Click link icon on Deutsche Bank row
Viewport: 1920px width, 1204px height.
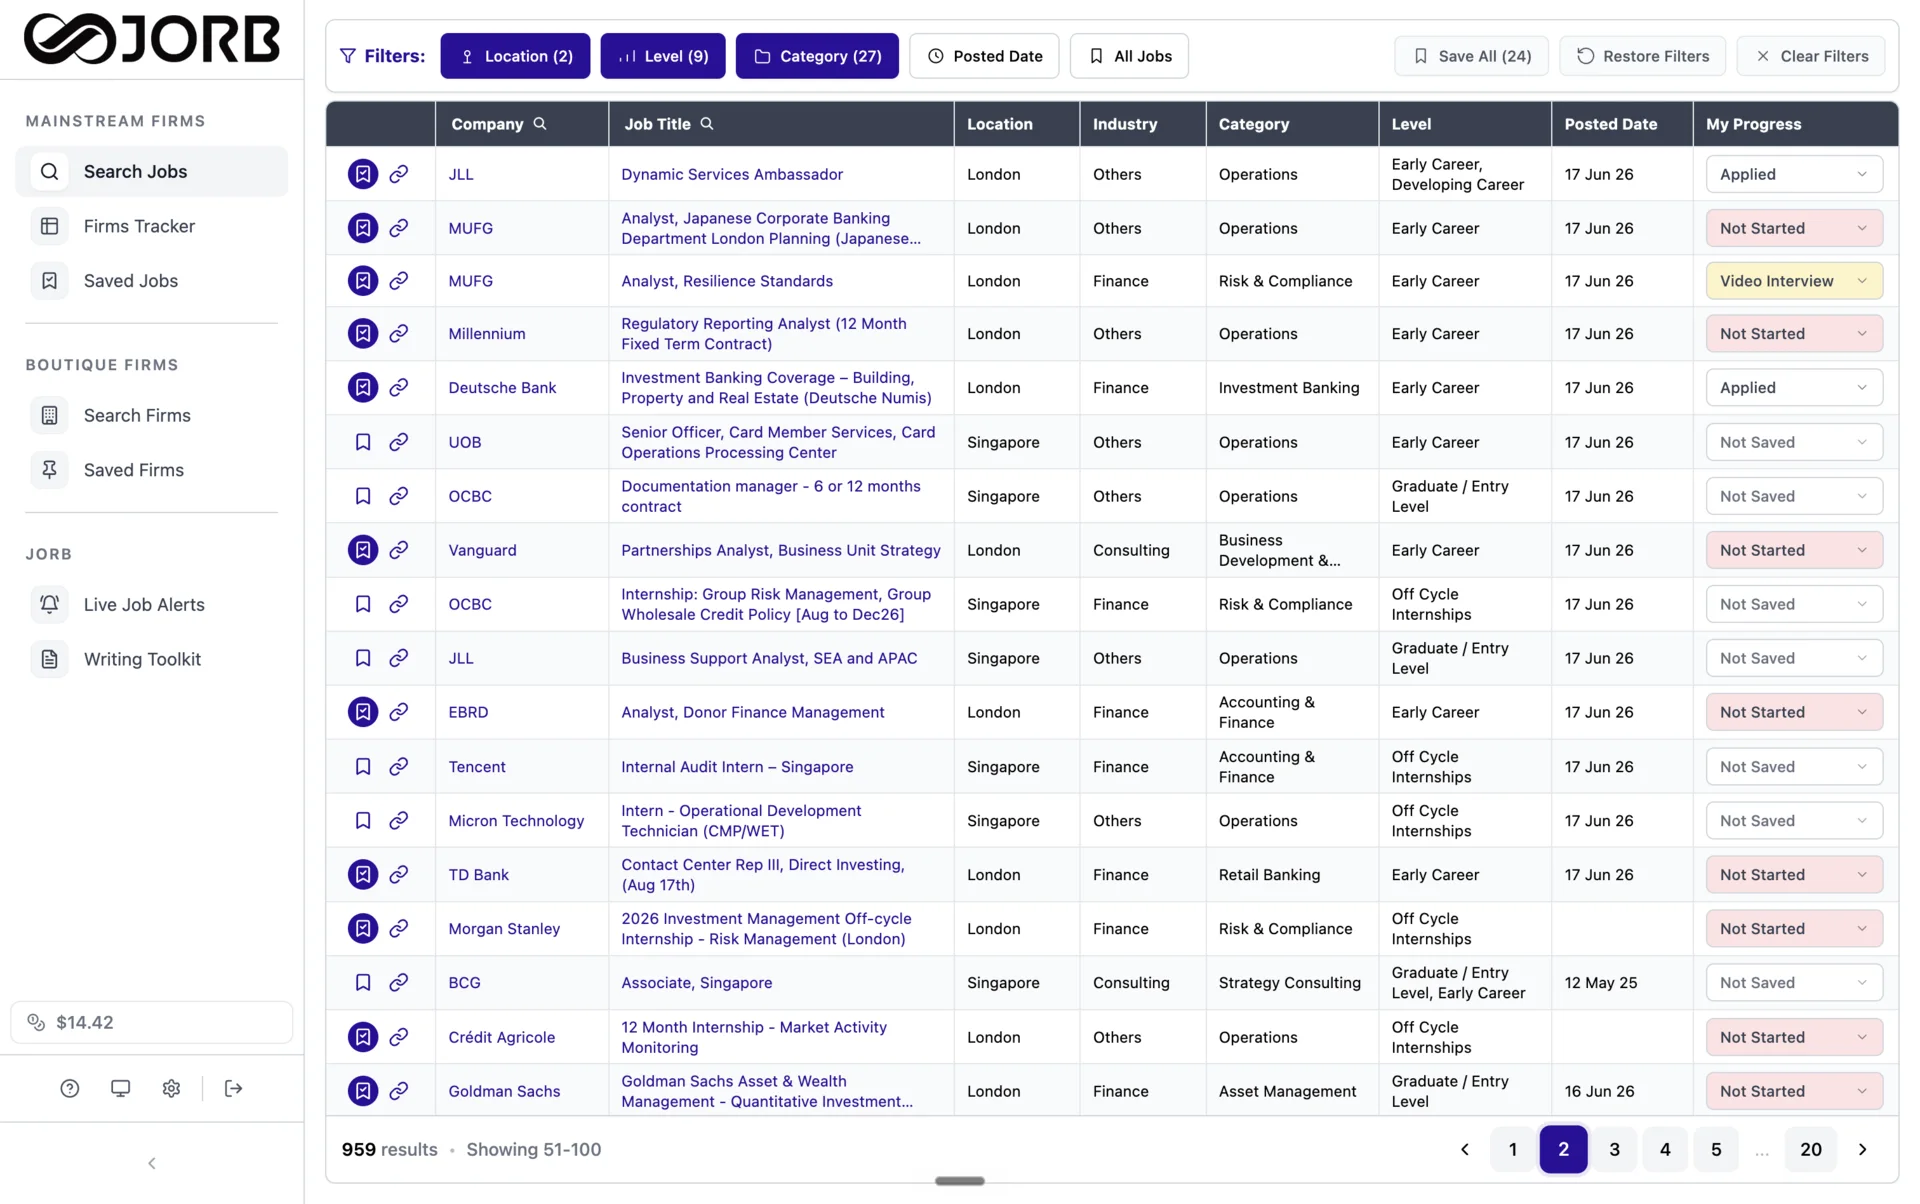click(399, 388)
